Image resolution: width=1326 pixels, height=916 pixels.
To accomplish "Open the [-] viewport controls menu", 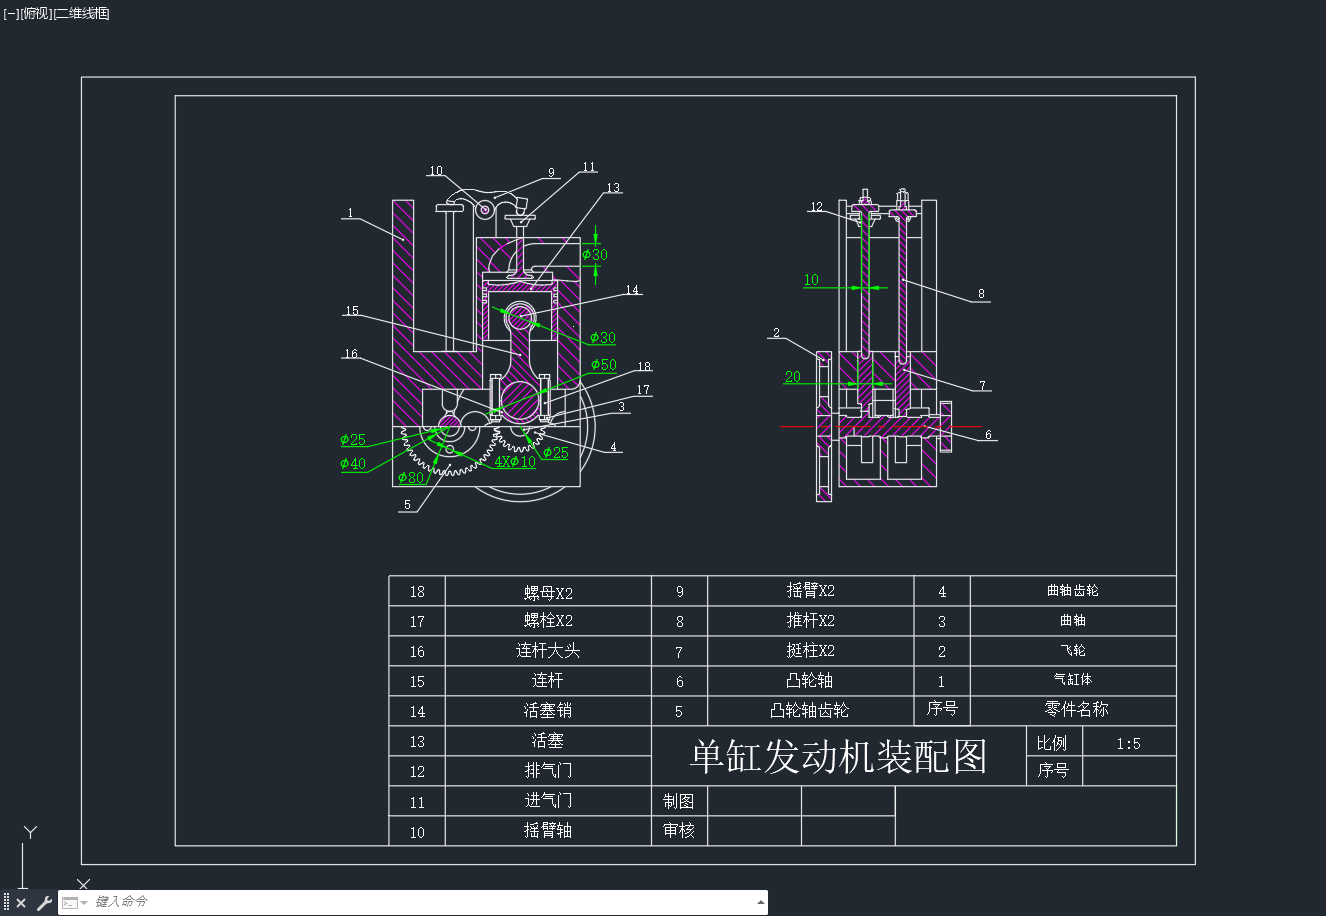I will click(11, 13).
